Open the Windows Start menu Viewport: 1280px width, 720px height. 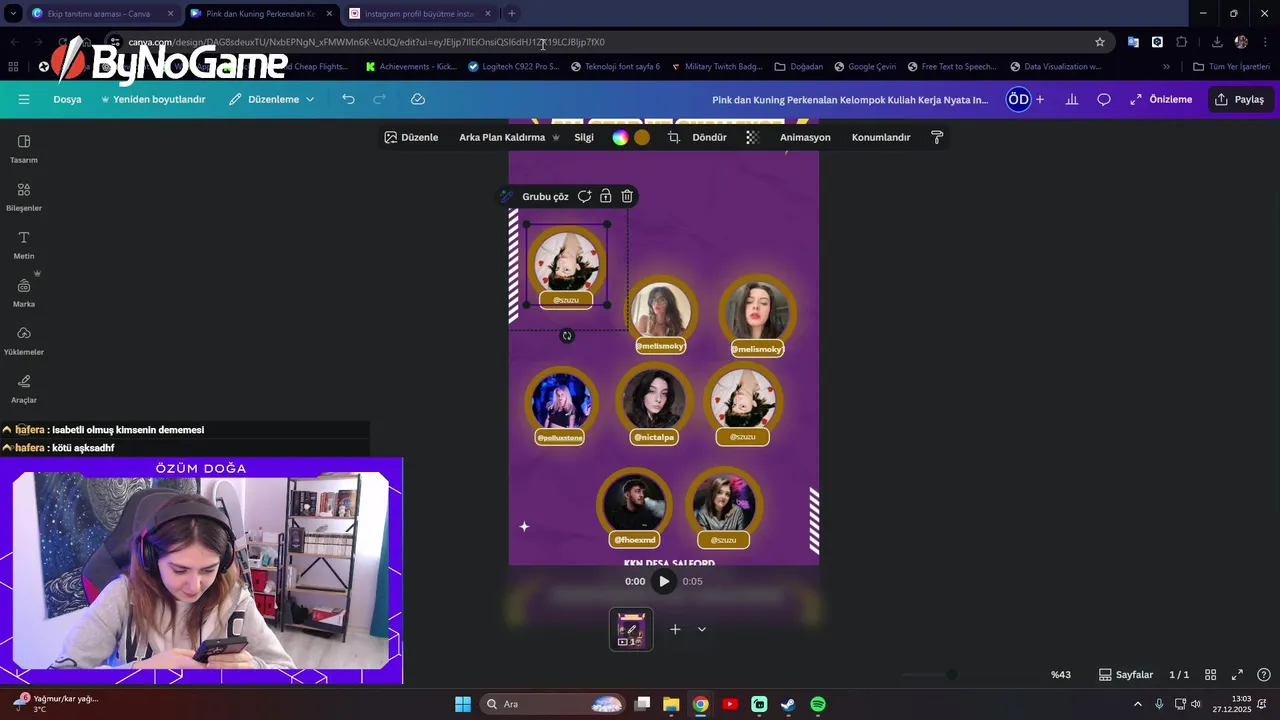point(463,704)
